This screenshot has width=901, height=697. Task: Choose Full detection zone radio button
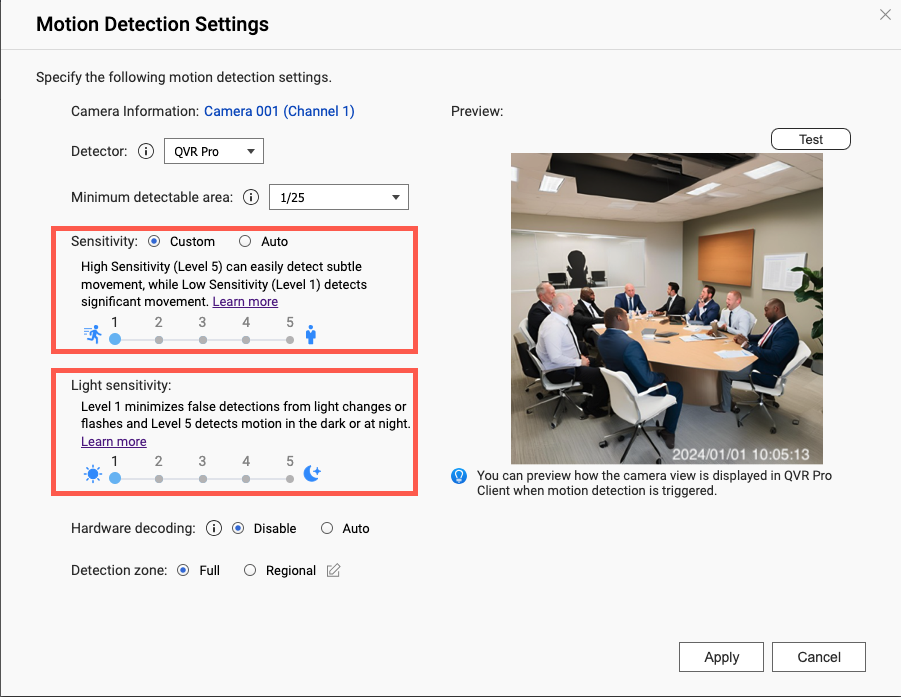[x=183, y=570]
